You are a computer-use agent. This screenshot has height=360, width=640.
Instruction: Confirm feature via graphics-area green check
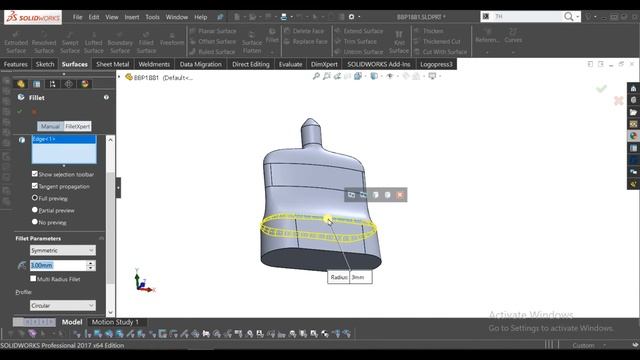(601, 89)
